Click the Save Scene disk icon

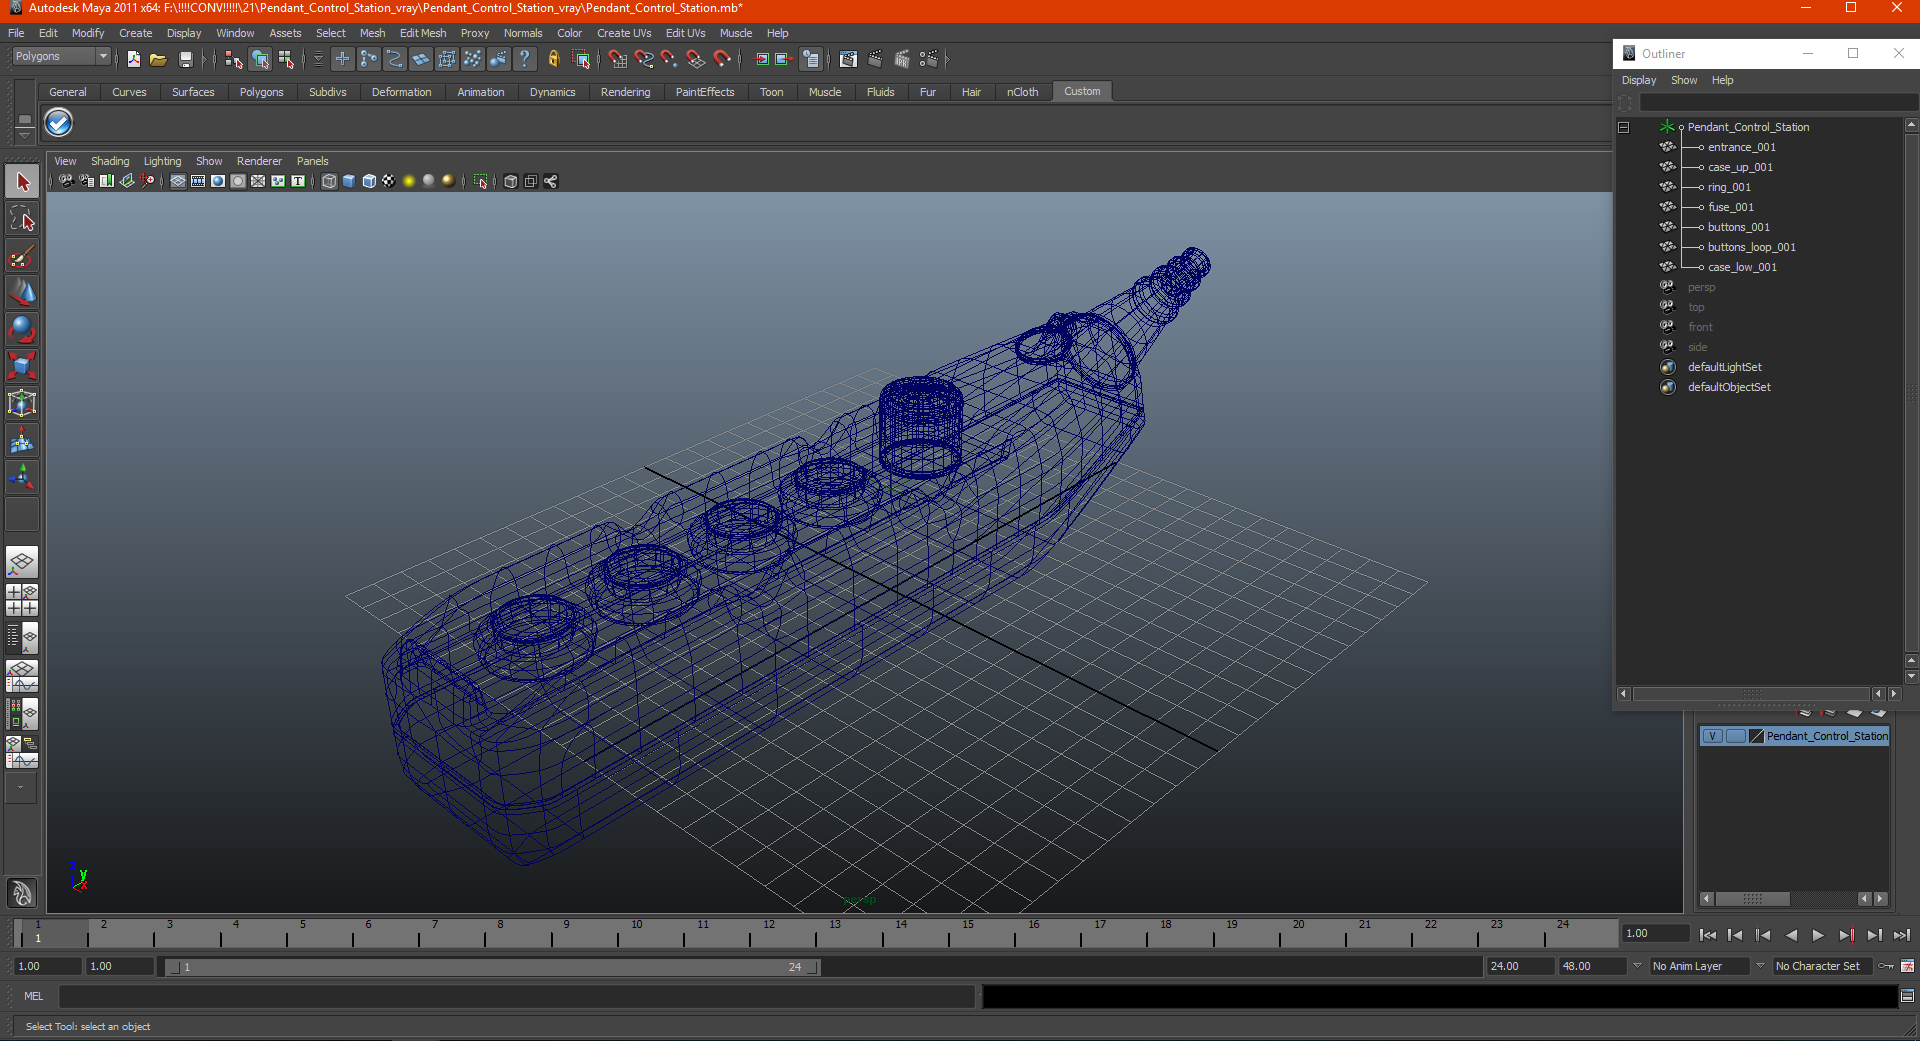(185, 59)
